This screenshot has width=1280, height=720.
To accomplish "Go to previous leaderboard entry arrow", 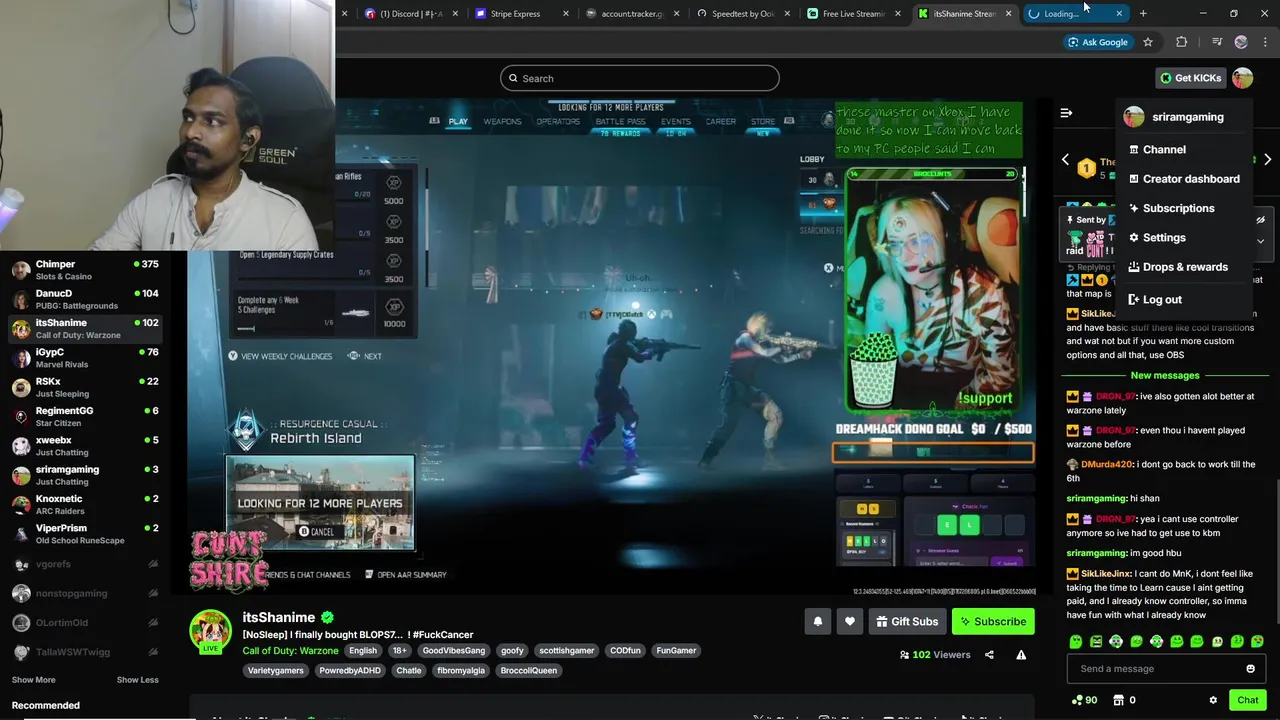I will [x=1065, y=160].
